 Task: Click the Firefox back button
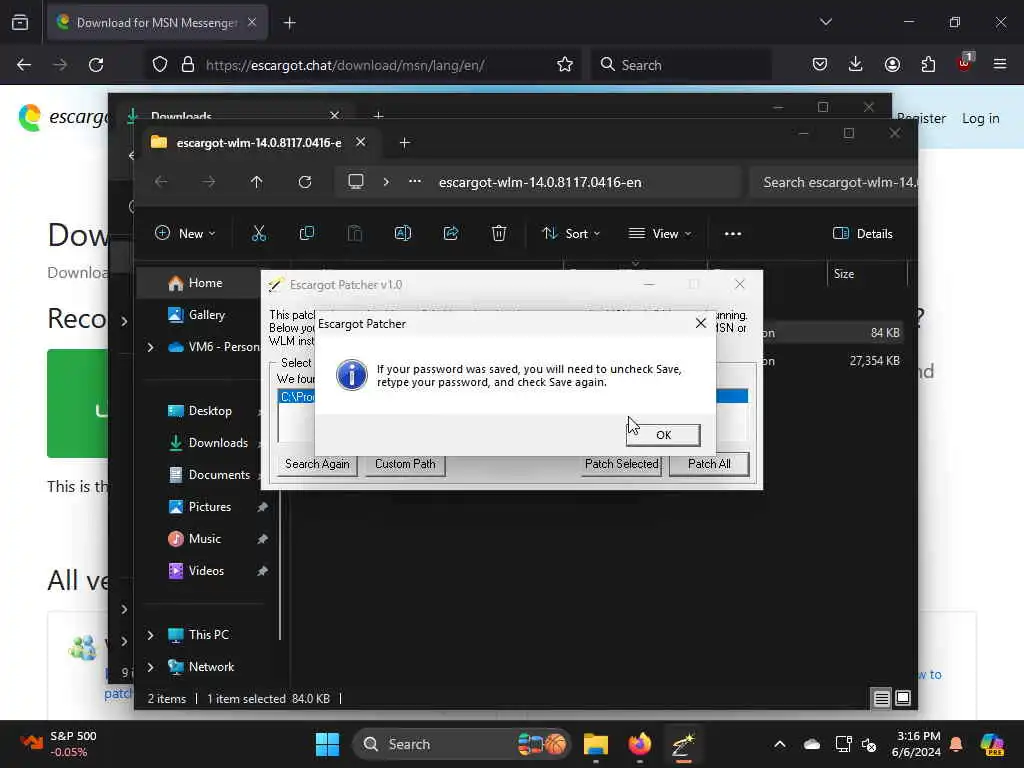[x=24, y=65]
